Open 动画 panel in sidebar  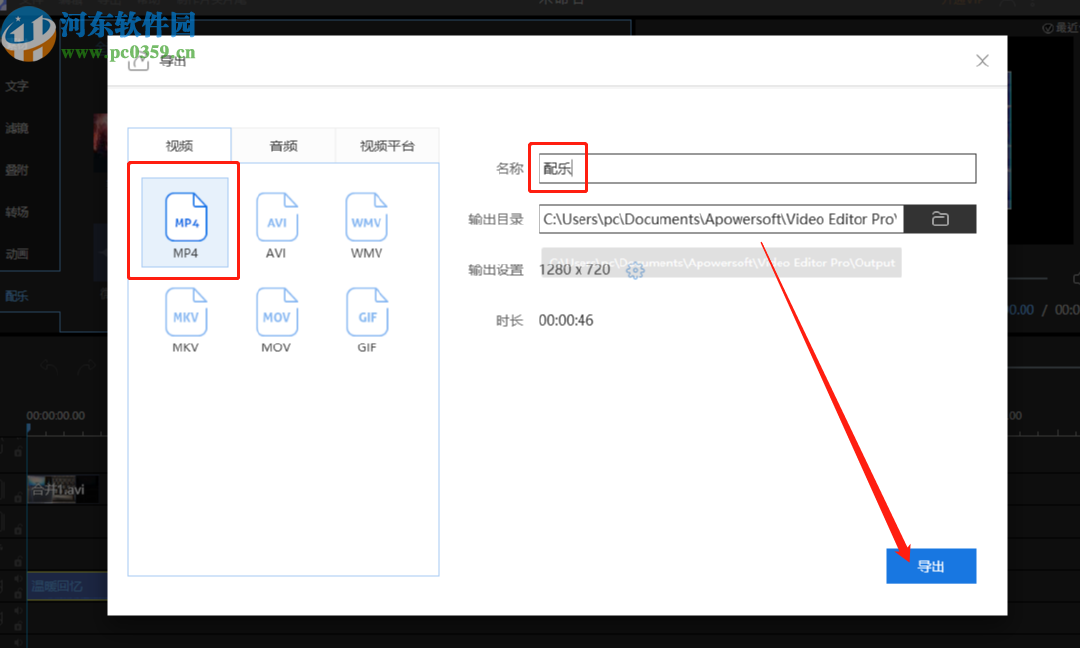17,254
